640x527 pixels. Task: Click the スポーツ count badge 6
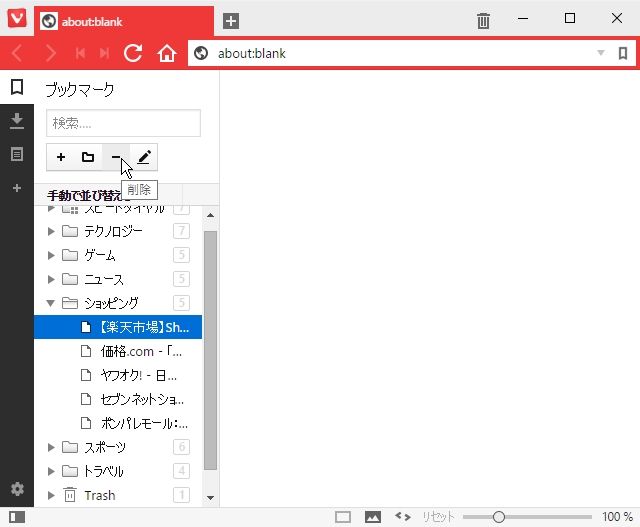click(181, 447)
